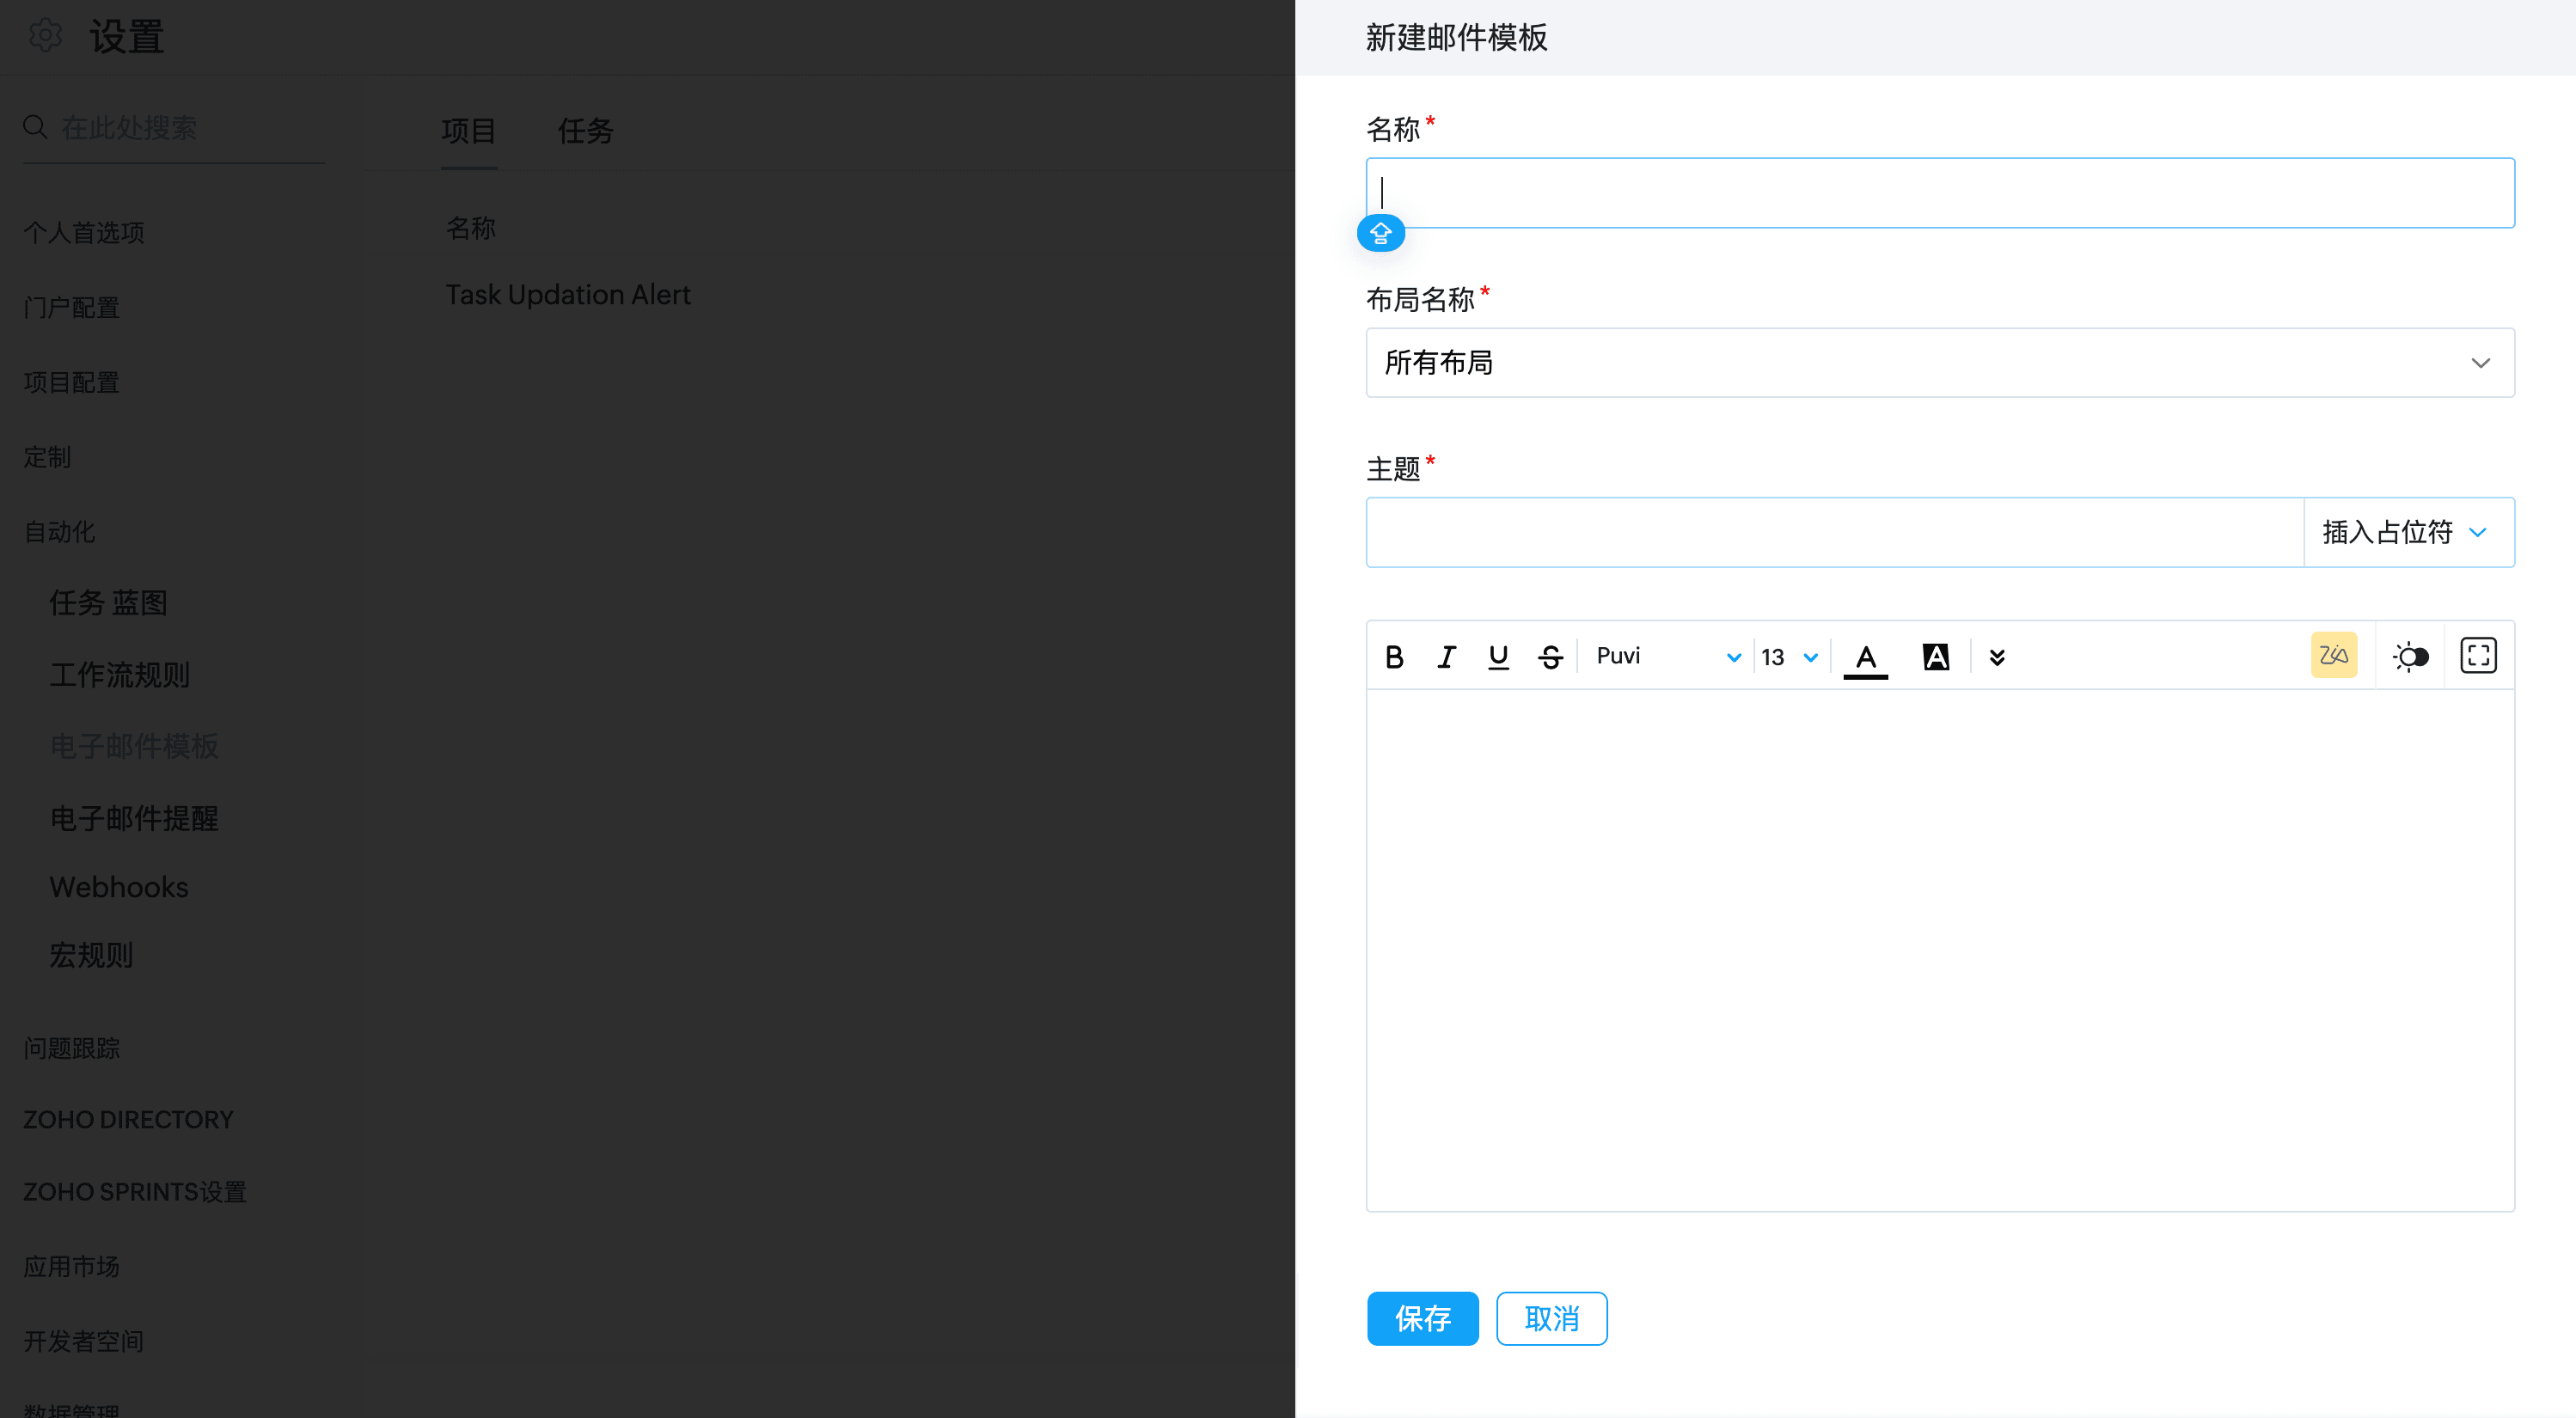Expand the 所有布局 layout dropdown
Screen dimensions: 2576x1418
[1939, 363]
